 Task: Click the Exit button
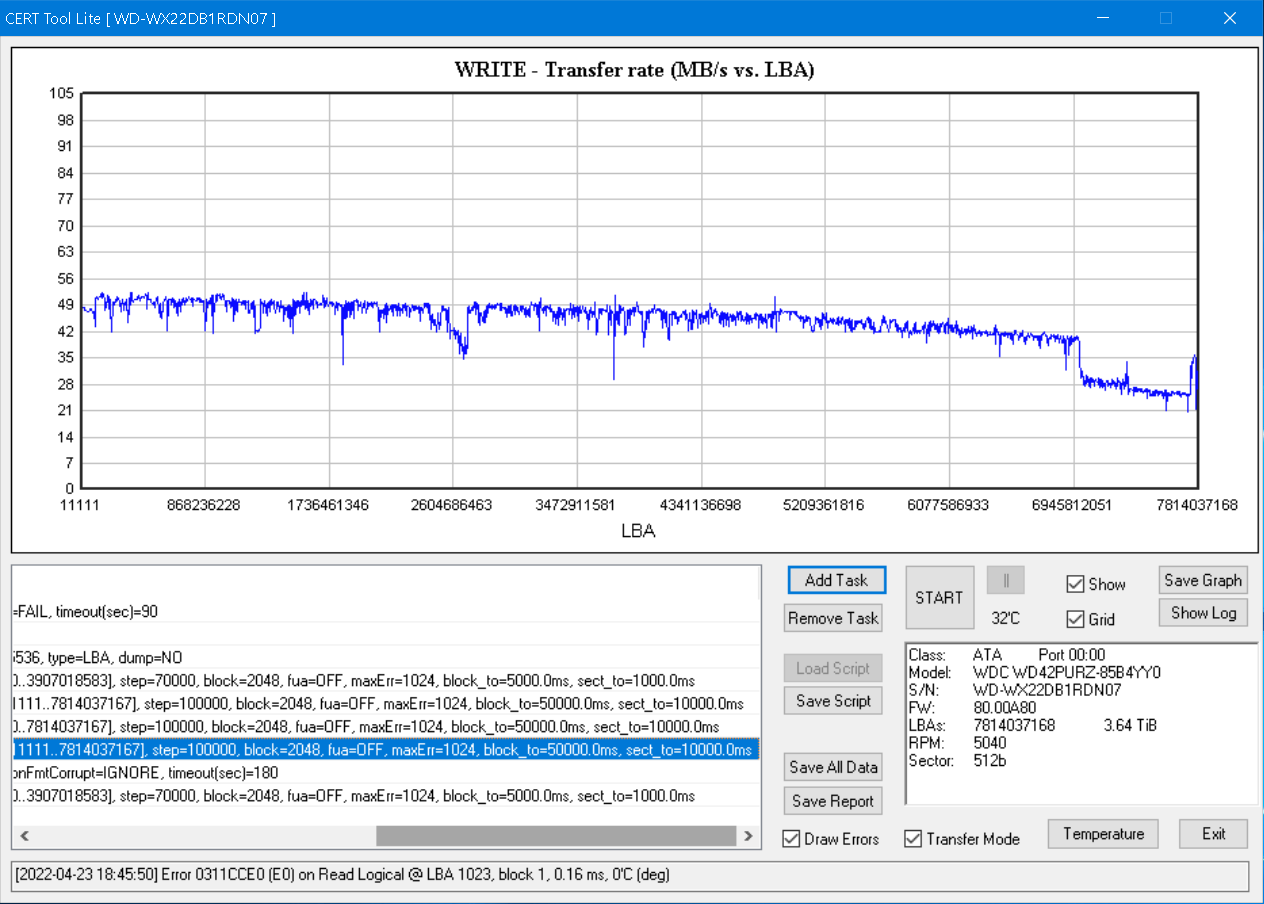point(1213,834)
